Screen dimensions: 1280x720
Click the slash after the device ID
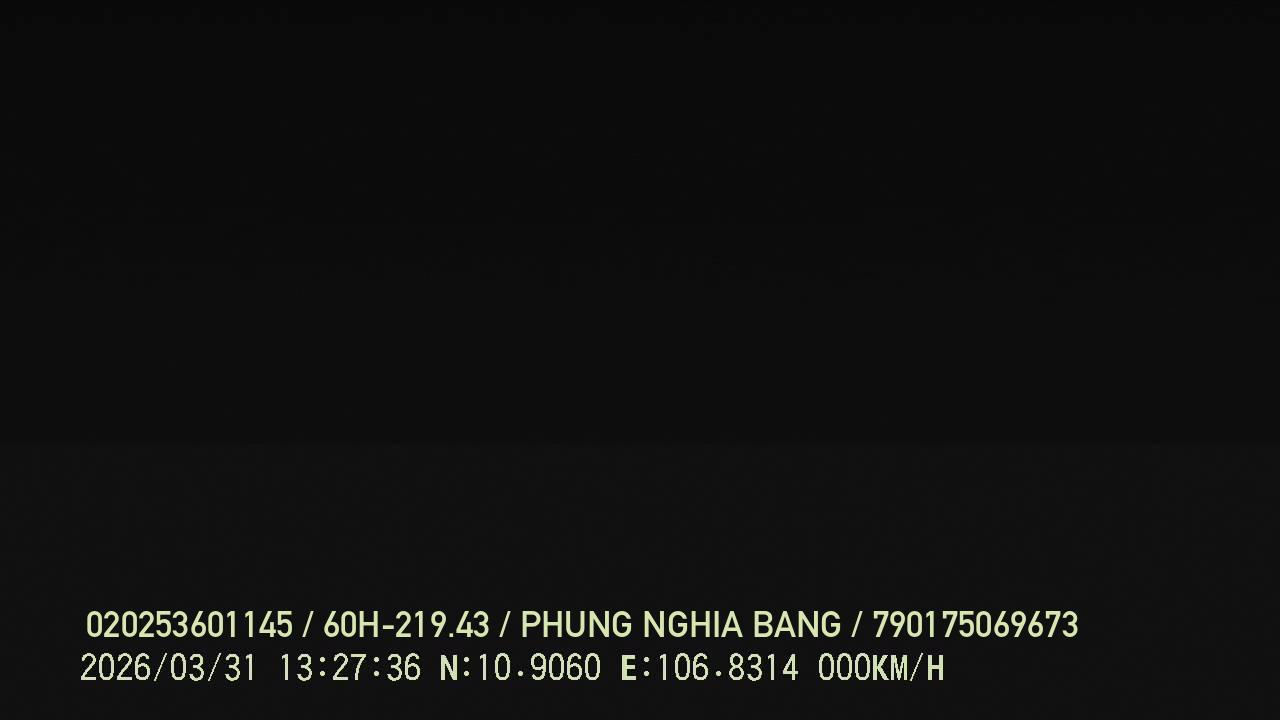308,625
